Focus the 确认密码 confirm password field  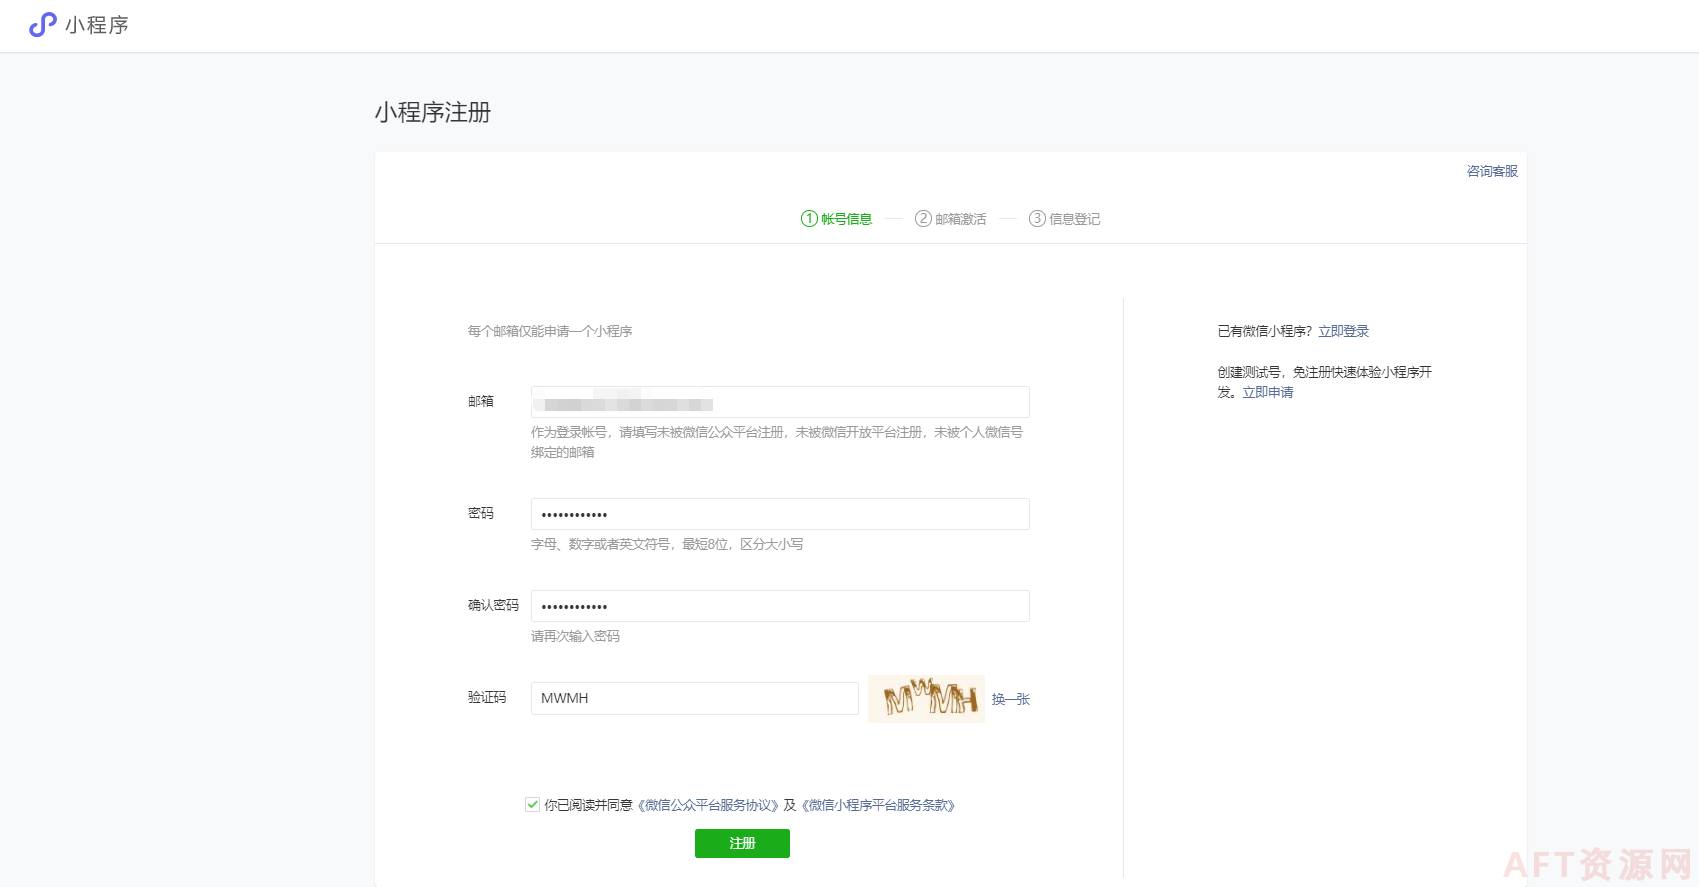[780, 606]
